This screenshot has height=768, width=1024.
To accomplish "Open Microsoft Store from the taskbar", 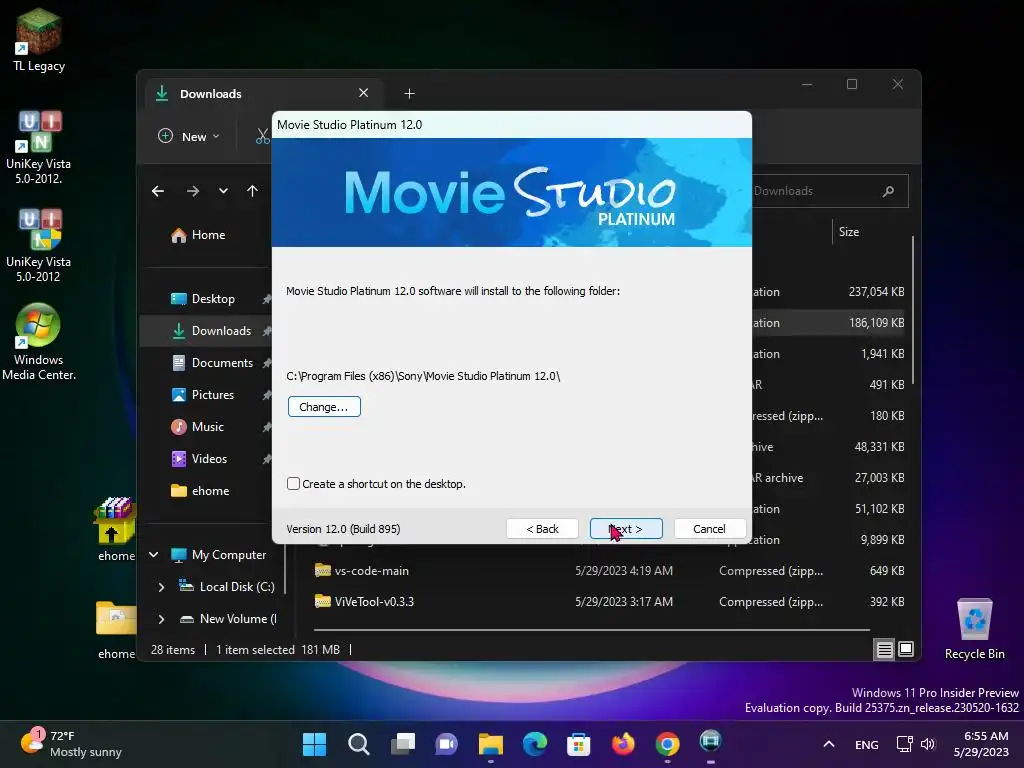I will [579, 744].
